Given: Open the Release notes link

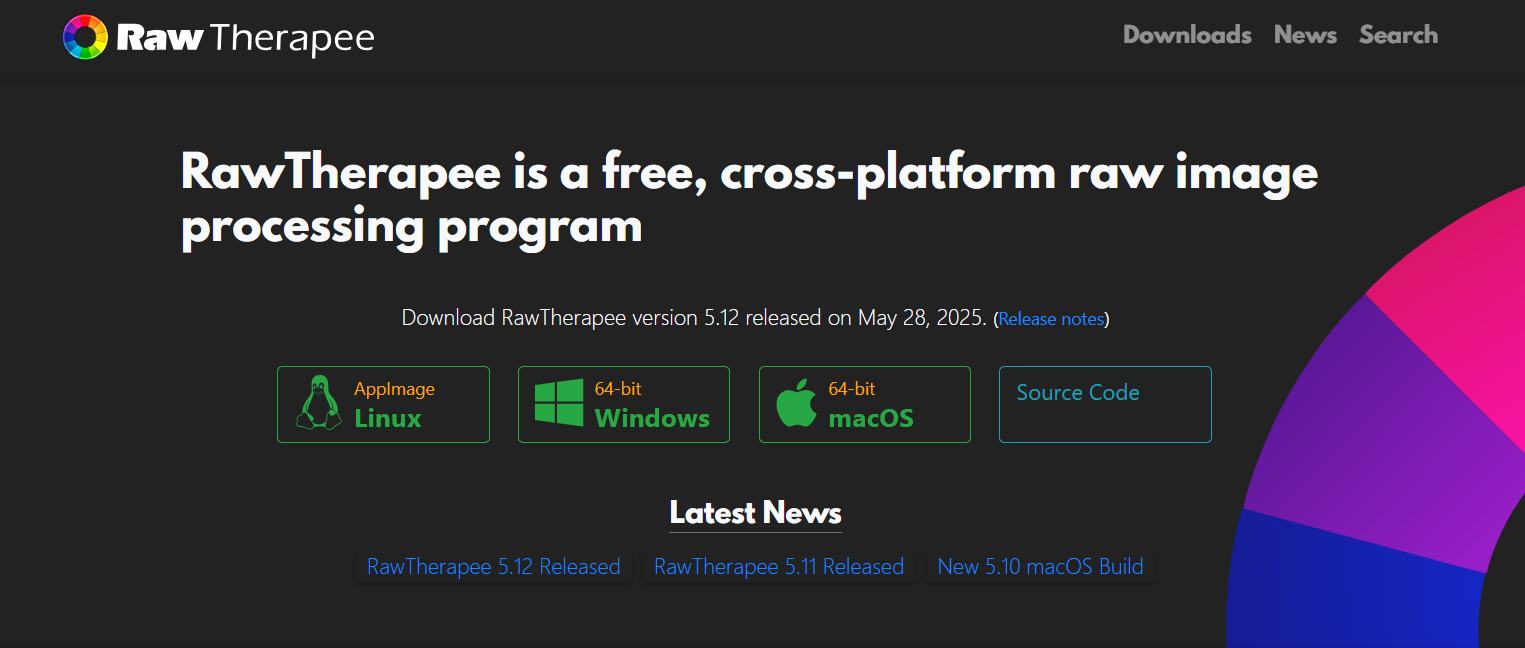Looking at the screenshot, I should (1051, 319).
